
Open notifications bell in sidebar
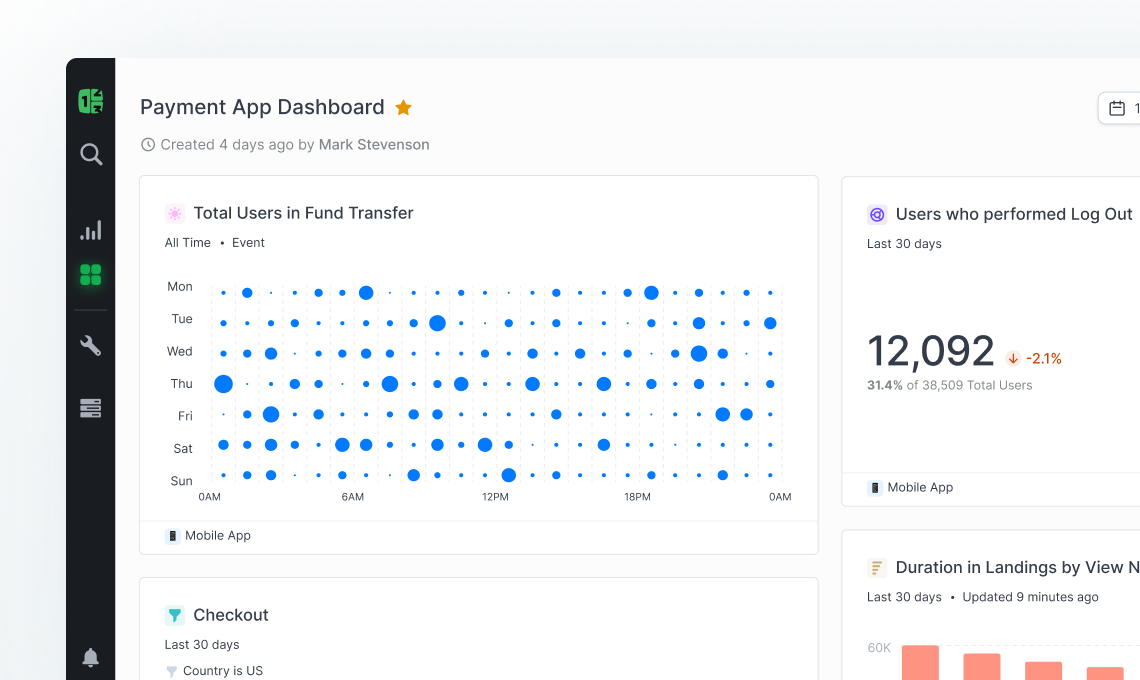coord(91,657)
